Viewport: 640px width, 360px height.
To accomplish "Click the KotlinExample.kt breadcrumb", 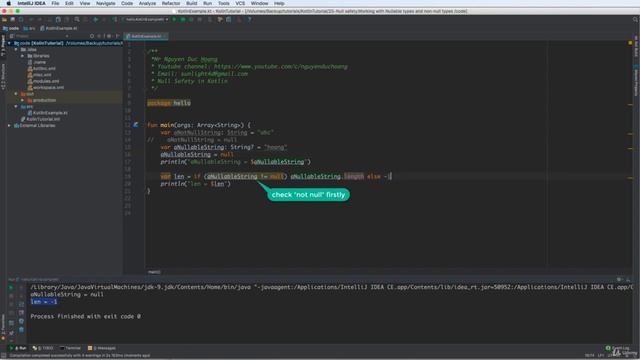I will point(59,28).
